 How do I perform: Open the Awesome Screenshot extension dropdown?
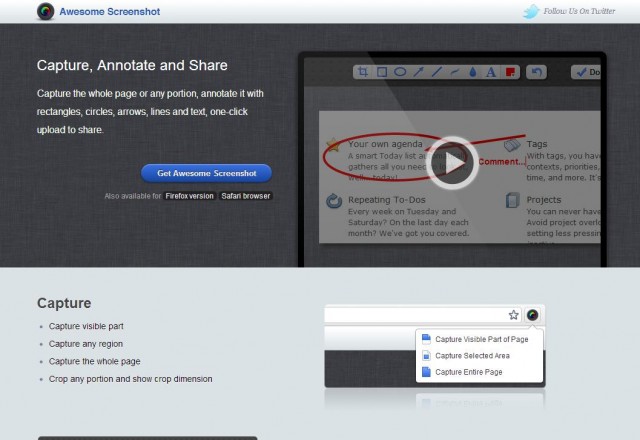533,315
